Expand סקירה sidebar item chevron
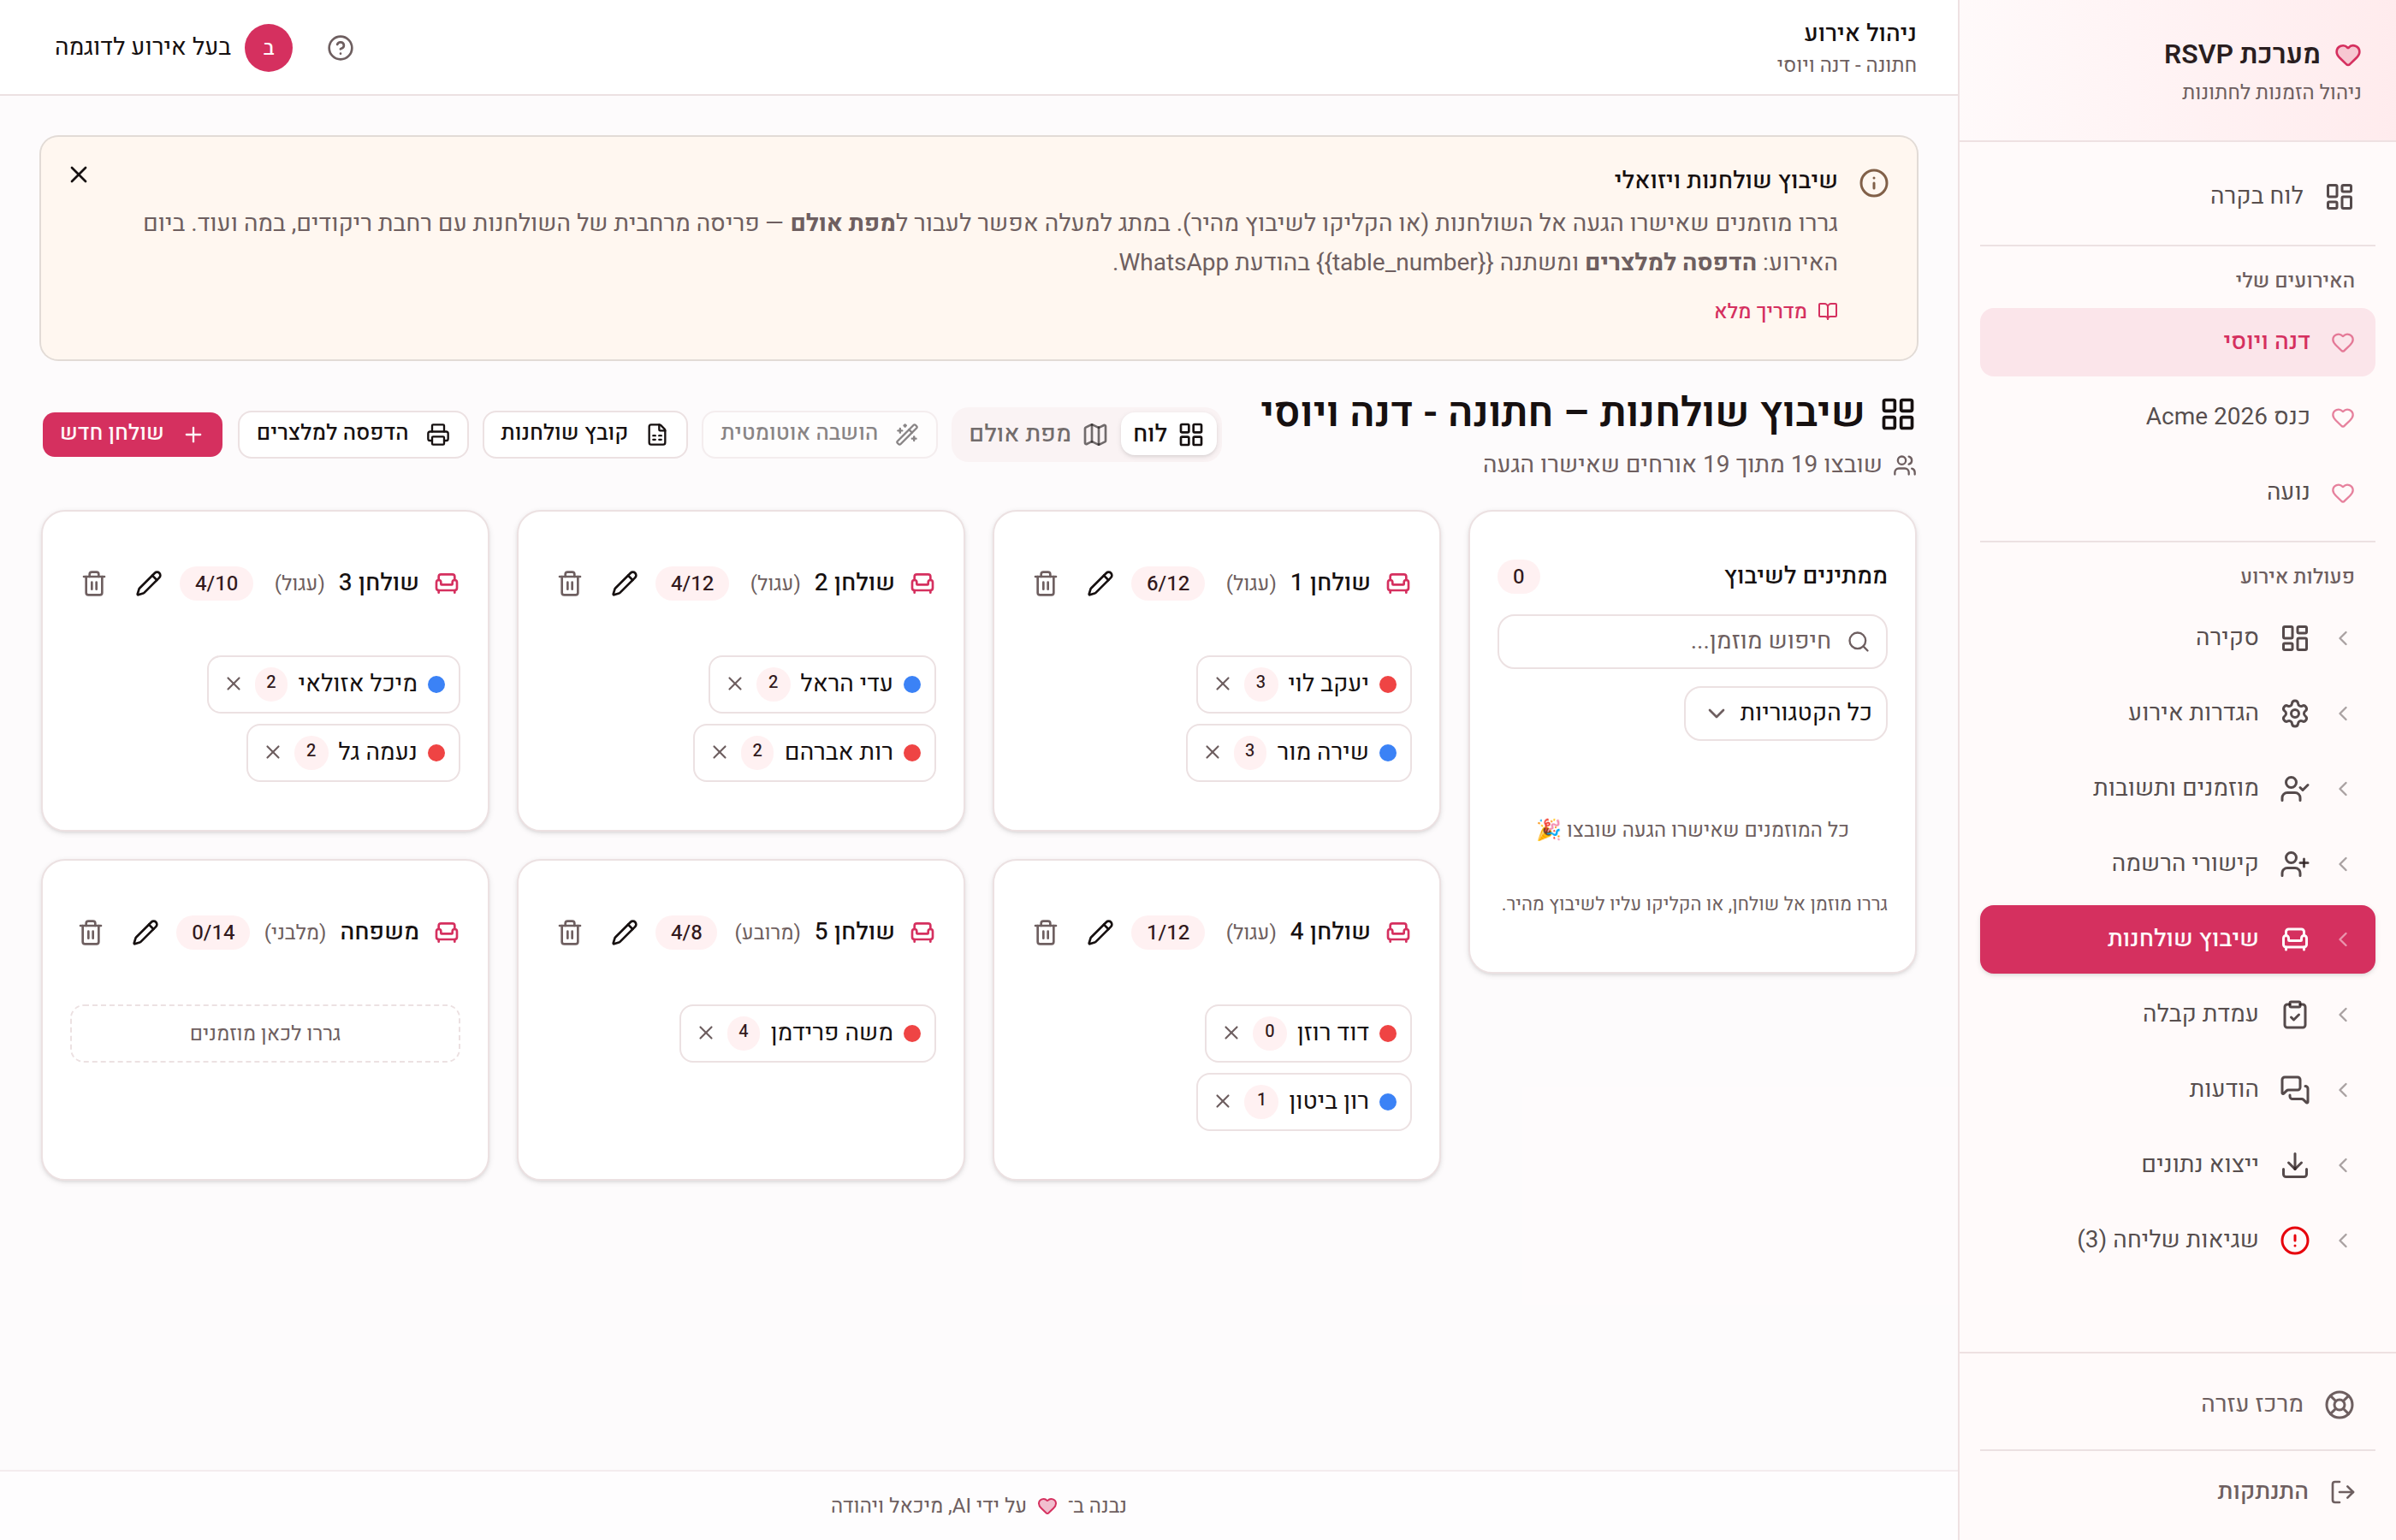Image resolution: width=2396 pixels, height=1540 pixels. point(2343,638)
